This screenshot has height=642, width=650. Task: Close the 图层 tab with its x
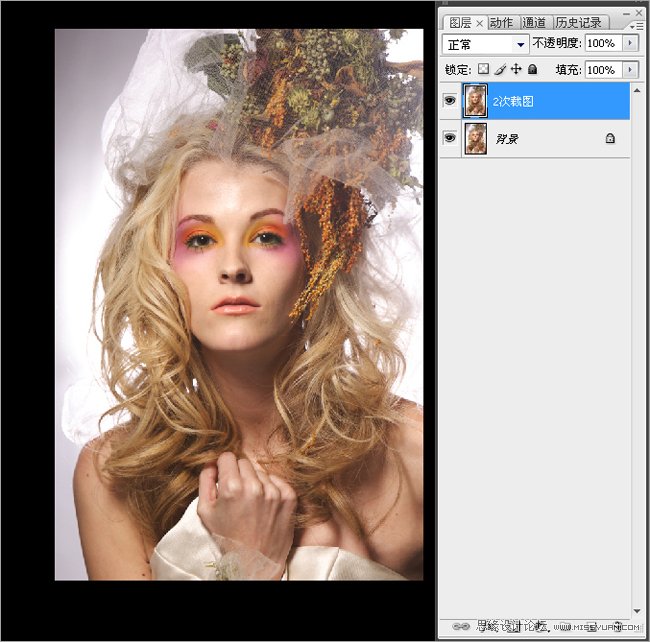point(479,23)
